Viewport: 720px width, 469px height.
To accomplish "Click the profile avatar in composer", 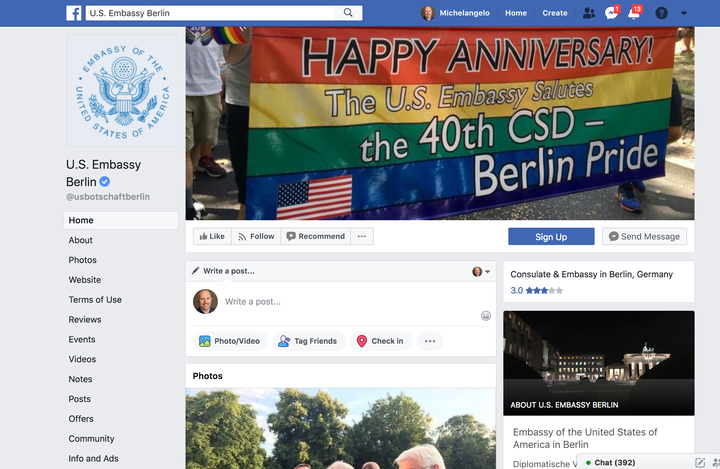I will (x=205, y=301).
